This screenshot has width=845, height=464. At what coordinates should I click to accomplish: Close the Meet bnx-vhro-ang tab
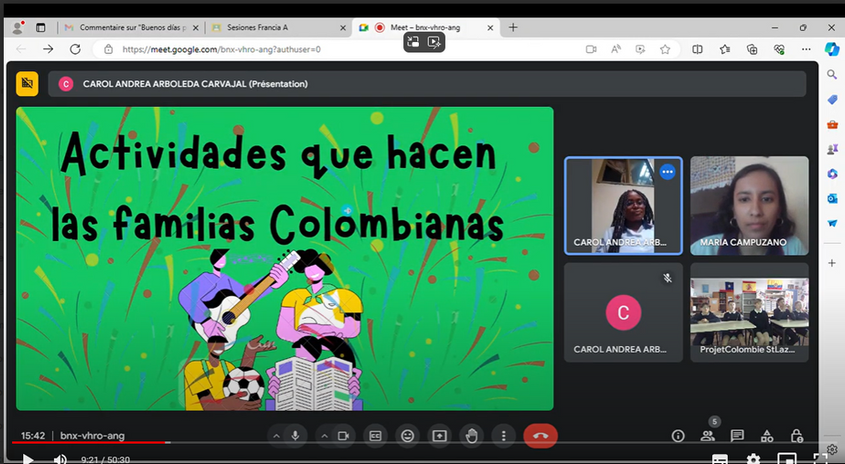(490, 28)
